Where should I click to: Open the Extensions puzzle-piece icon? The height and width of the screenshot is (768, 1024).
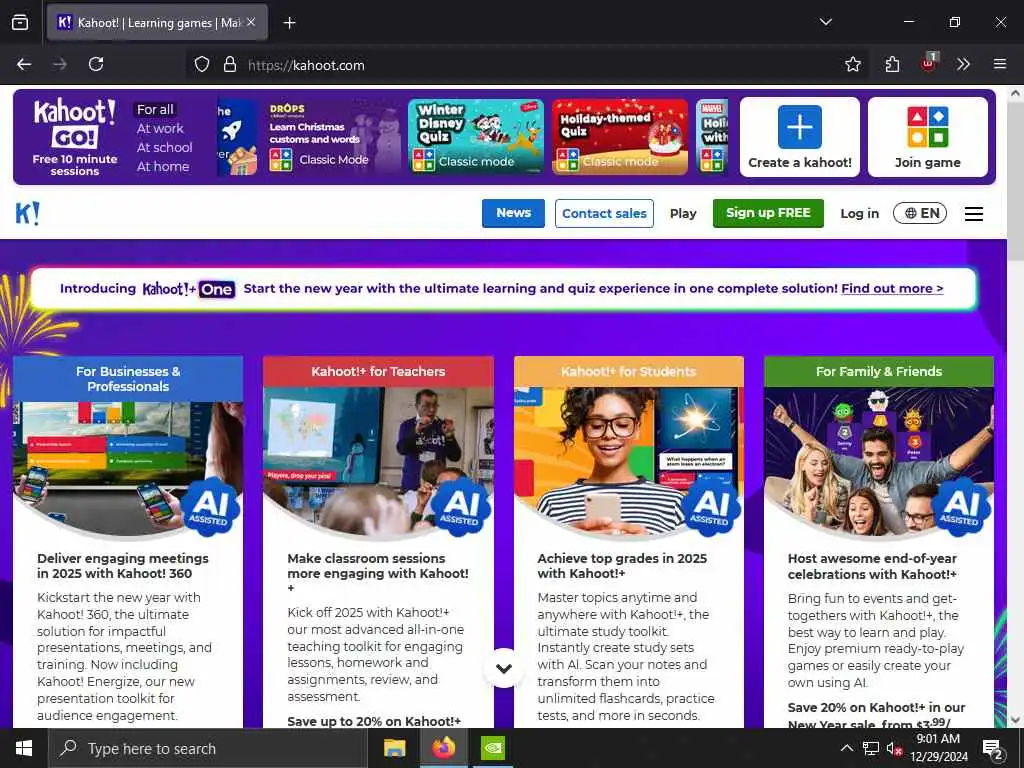(x=891, y=64)
